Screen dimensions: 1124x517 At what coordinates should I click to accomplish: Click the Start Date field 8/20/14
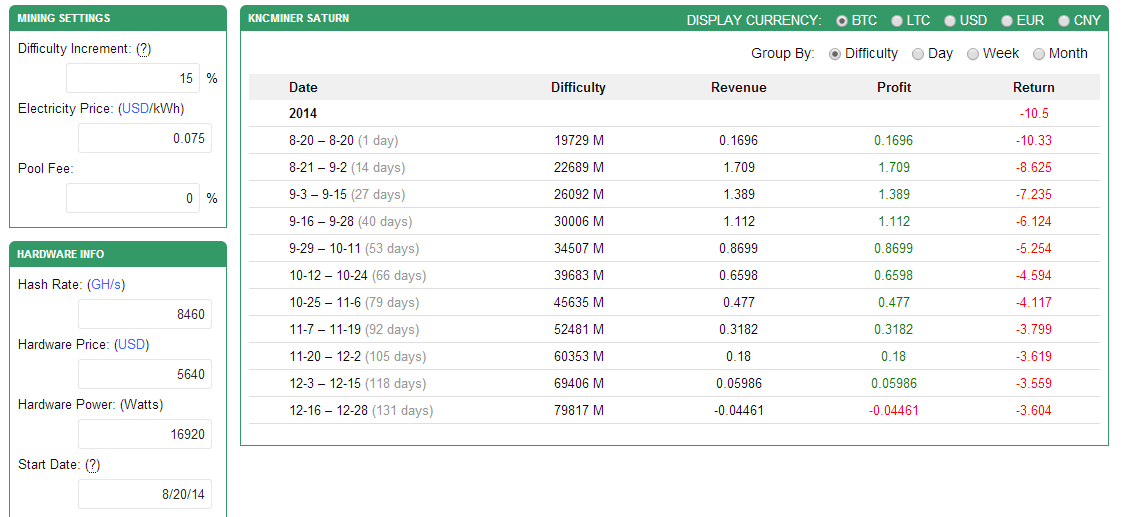point(145,494)
